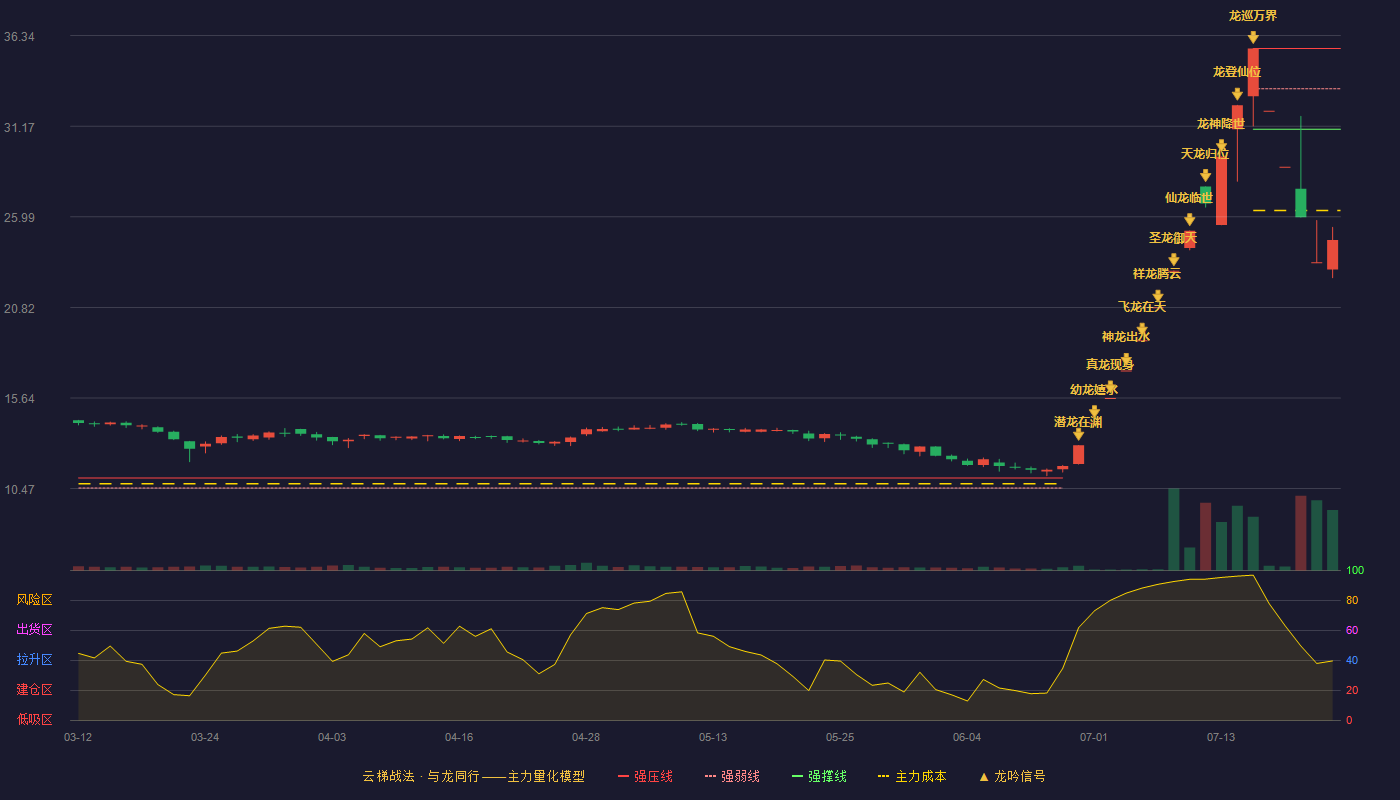Select the 拉升区 zone label
Viewport: 1400px width, 800px height.
point(34,660)
